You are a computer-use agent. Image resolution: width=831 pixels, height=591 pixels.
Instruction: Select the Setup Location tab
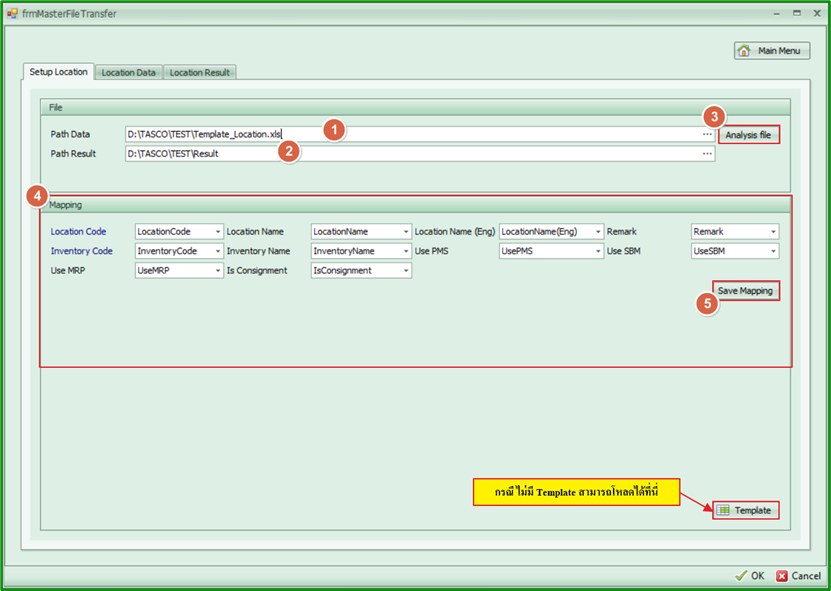tap(58, 72)
